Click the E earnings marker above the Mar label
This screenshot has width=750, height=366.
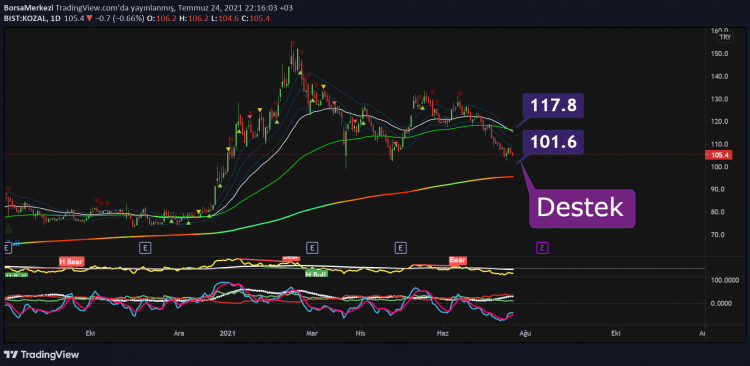coord(312,247)
